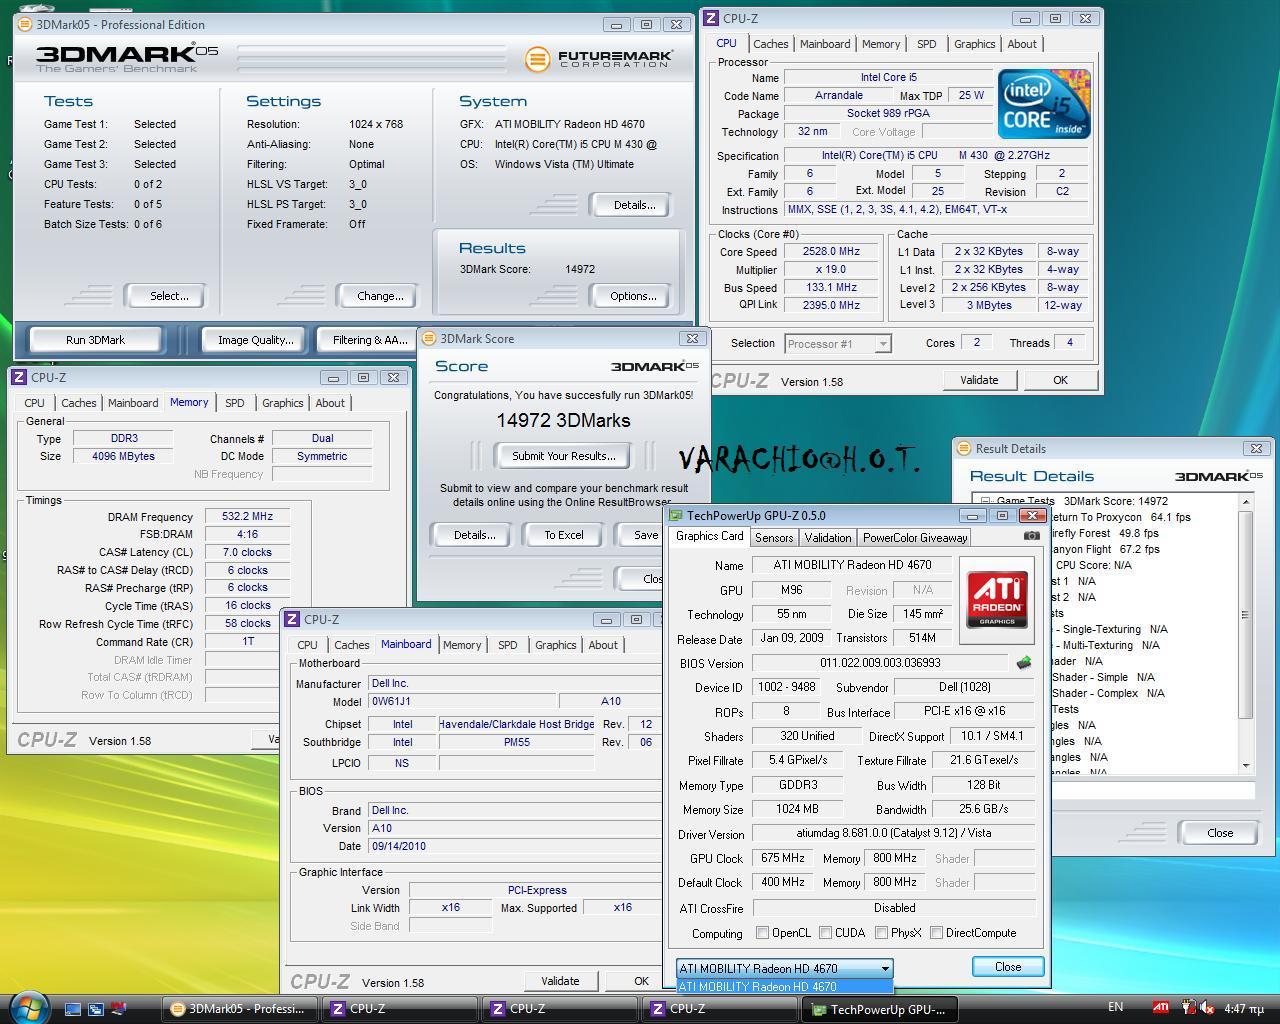The width and height of the screenshot is (1280, 1024).
Task: Click the Image Quality... button in 3DMark05
Action: point(255,340)
